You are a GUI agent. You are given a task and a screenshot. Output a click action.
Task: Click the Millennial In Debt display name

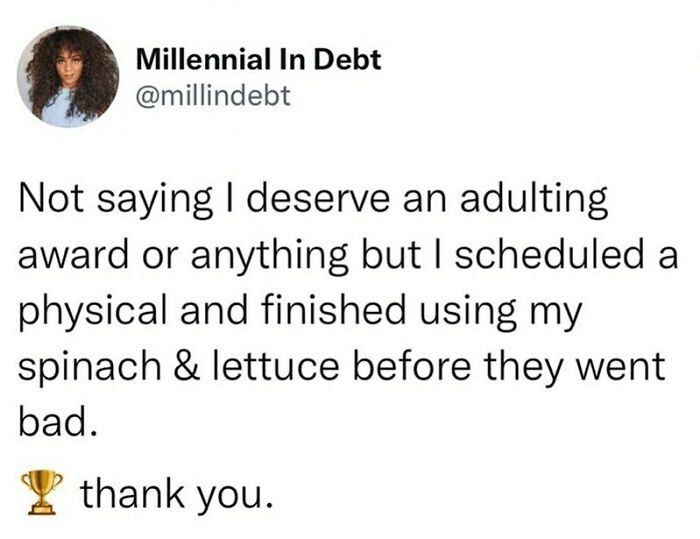(x=258, y=59)
